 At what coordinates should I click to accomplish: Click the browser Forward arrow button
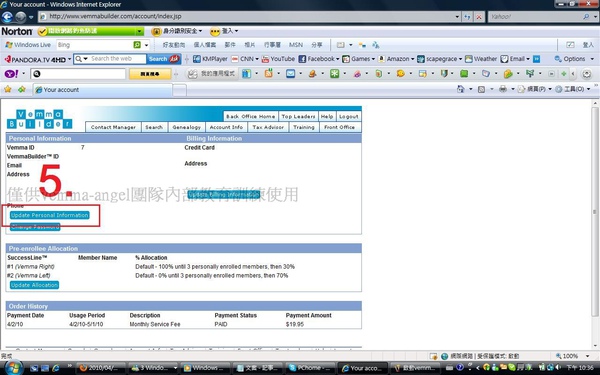coord(21,17)
